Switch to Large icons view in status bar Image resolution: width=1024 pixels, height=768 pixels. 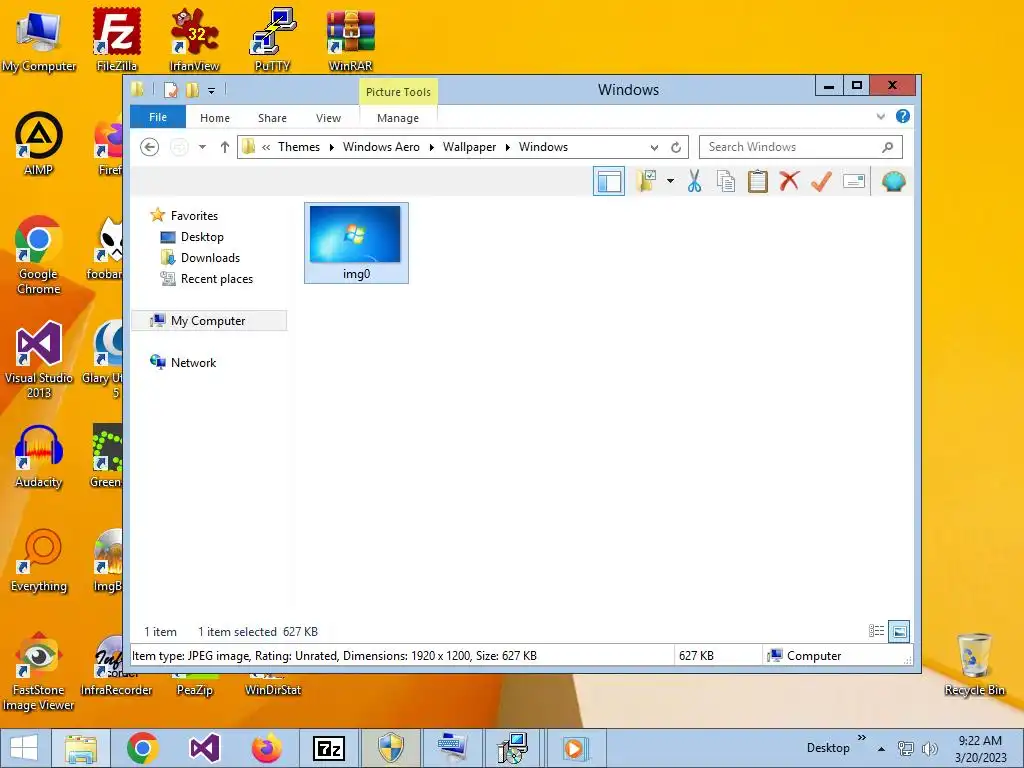(x=899, y=631)
